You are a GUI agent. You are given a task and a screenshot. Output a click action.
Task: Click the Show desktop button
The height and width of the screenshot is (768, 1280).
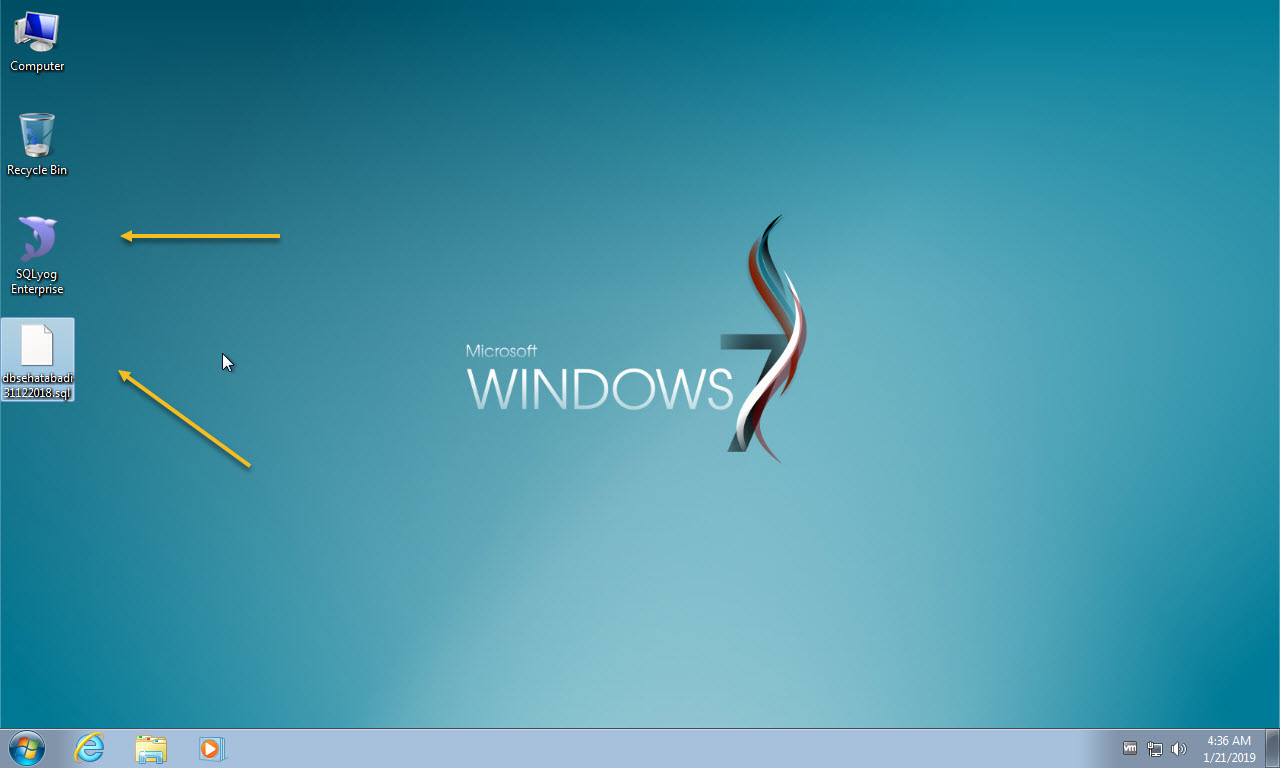click(x=1272, y=748)
